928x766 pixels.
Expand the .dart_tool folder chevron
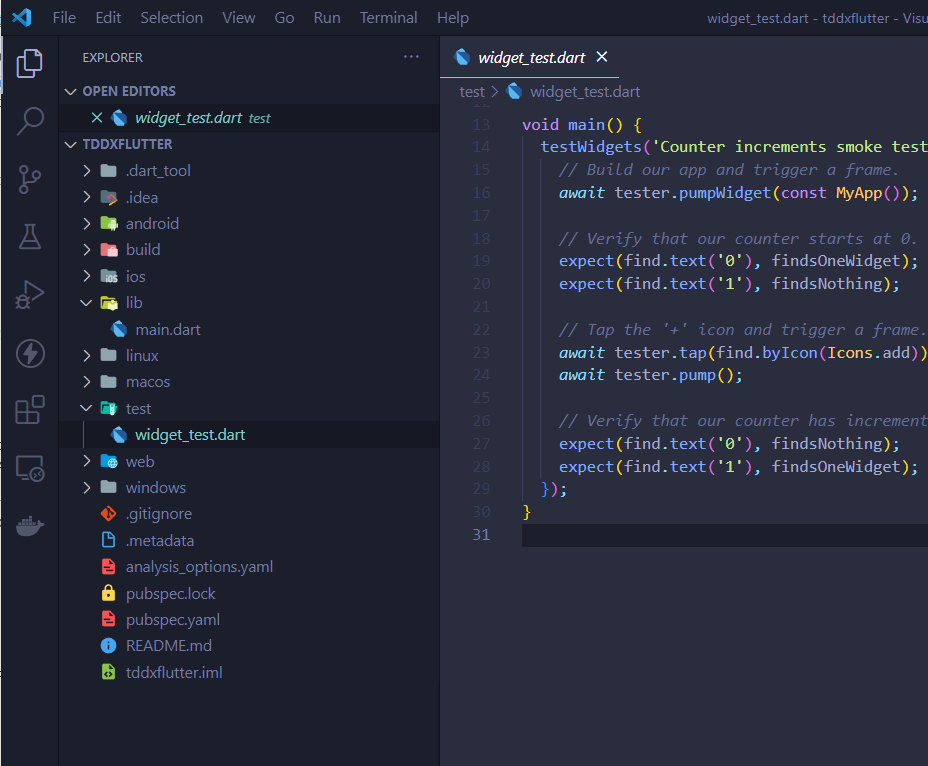click(x=87, y=170)
